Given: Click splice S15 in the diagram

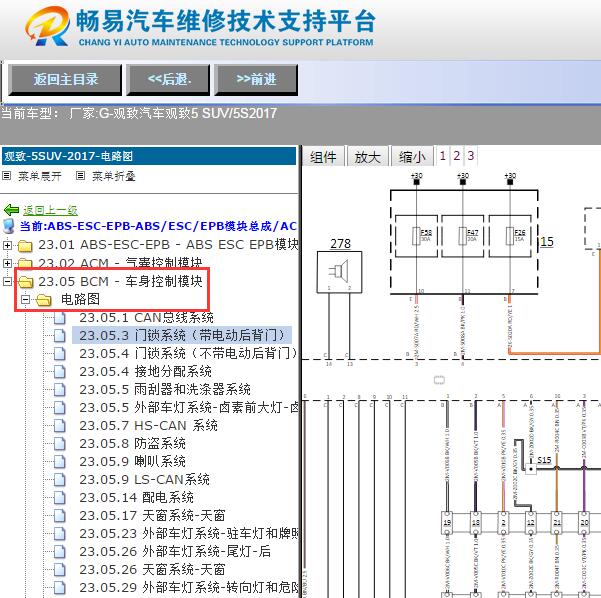Looking at the screenshot, I should [531, 468].
